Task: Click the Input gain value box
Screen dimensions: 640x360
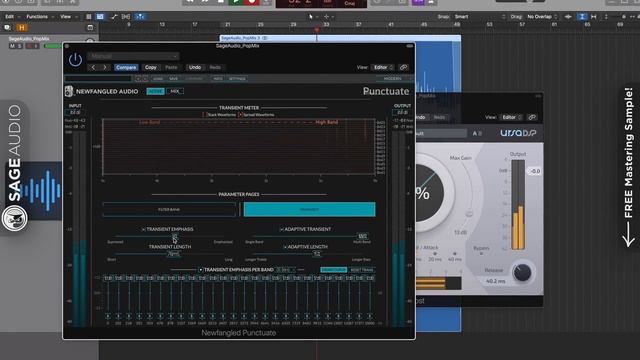Action: tap(75, 112)
